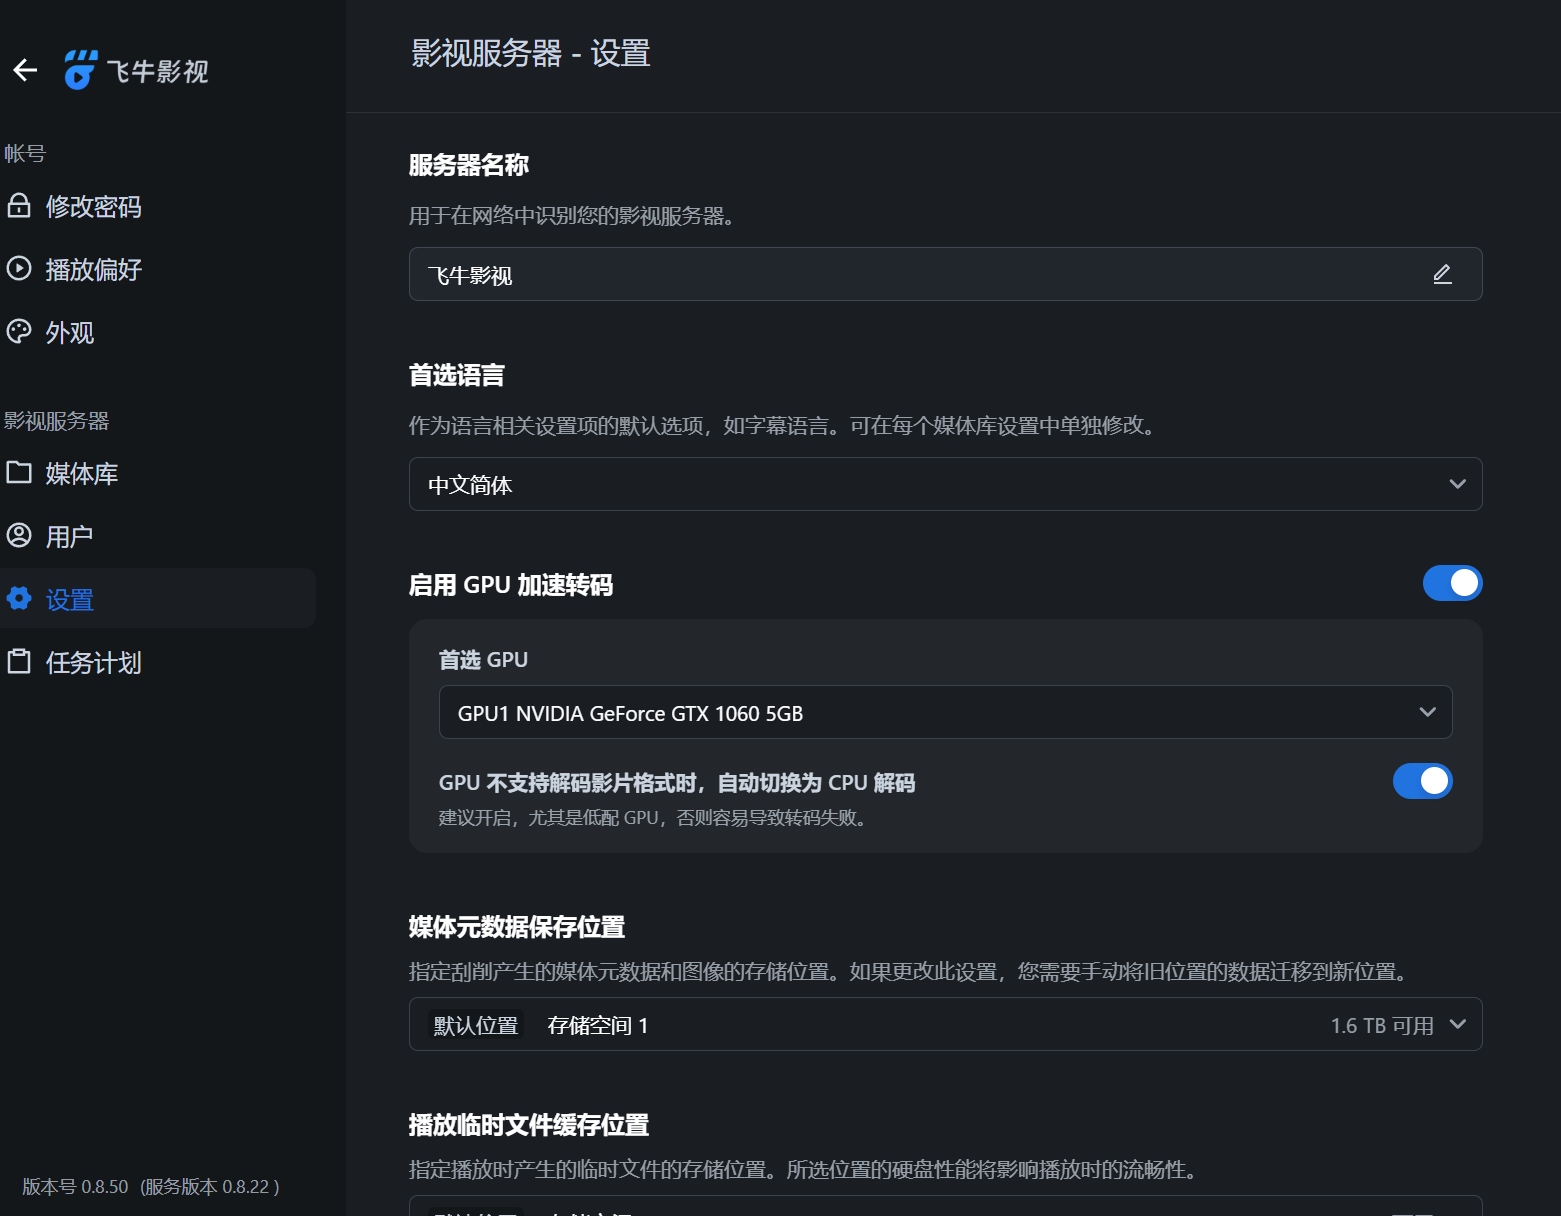Open the 媒体元数据保存位置 storage dropdown
Viewport: 1561px width, 1216px height.
(x=945, y=1024)
